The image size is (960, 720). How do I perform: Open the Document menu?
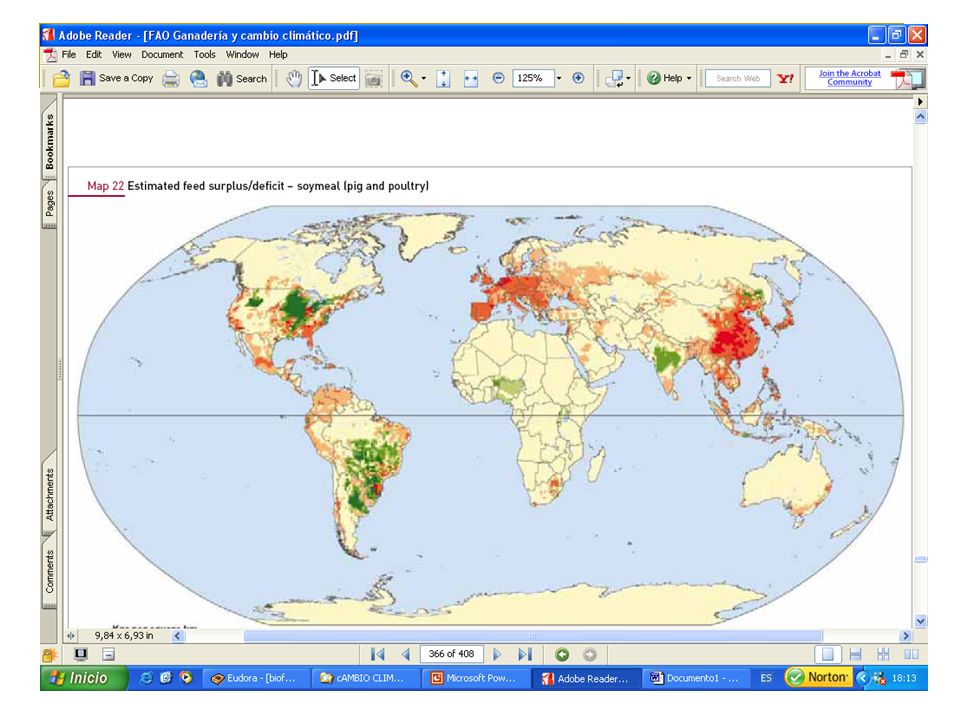(x=162, y=54)
